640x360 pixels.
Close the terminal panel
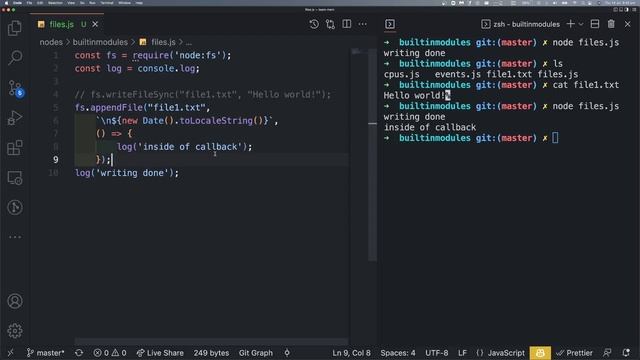628,24
